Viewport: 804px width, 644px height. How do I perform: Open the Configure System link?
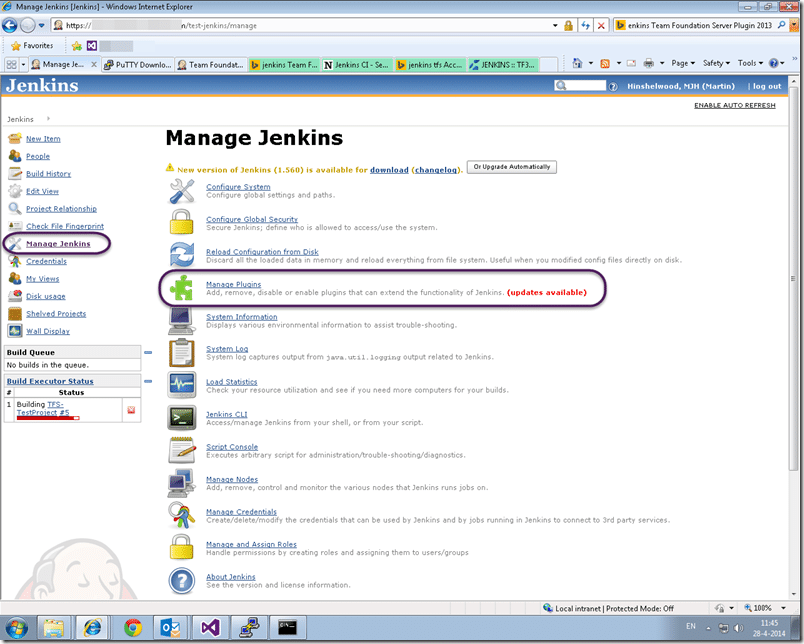(x=238, y=187)
